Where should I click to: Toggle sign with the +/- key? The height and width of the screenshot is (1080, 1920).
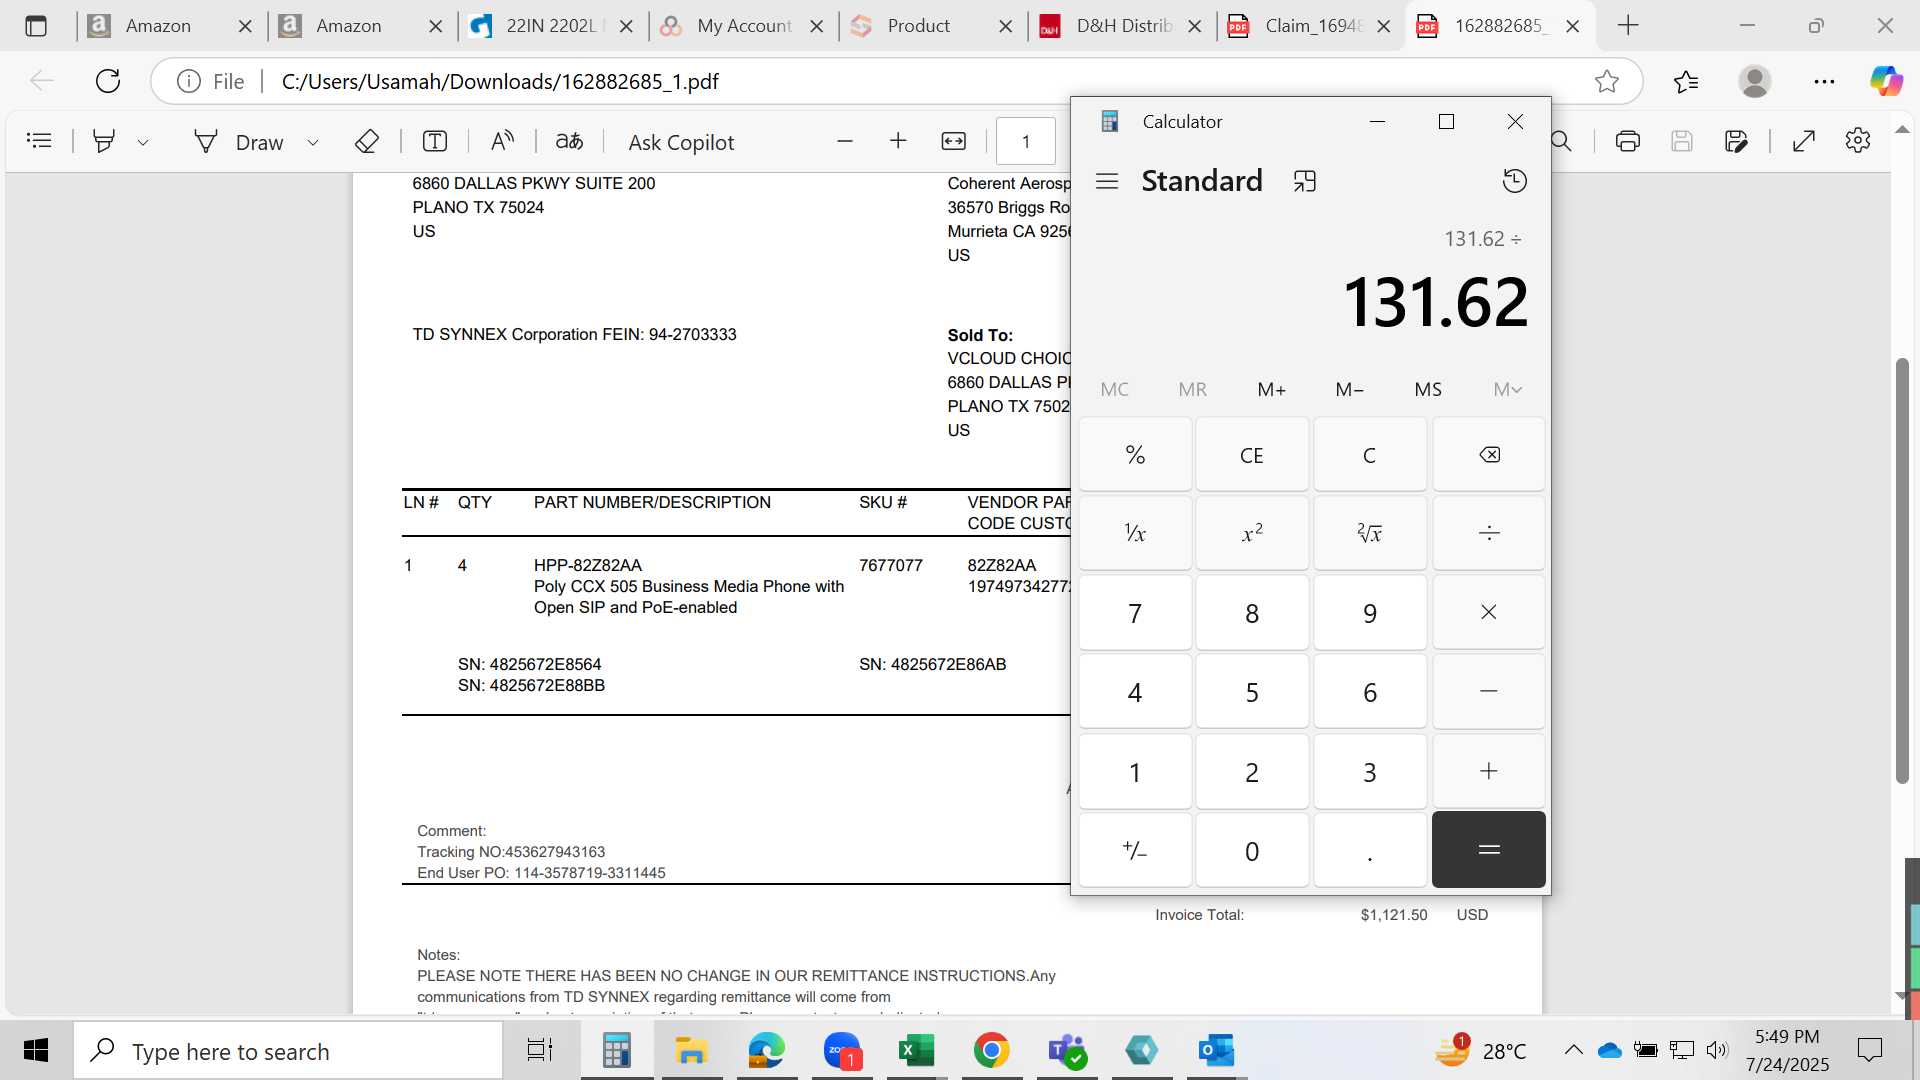click(x=1135, y=851)
